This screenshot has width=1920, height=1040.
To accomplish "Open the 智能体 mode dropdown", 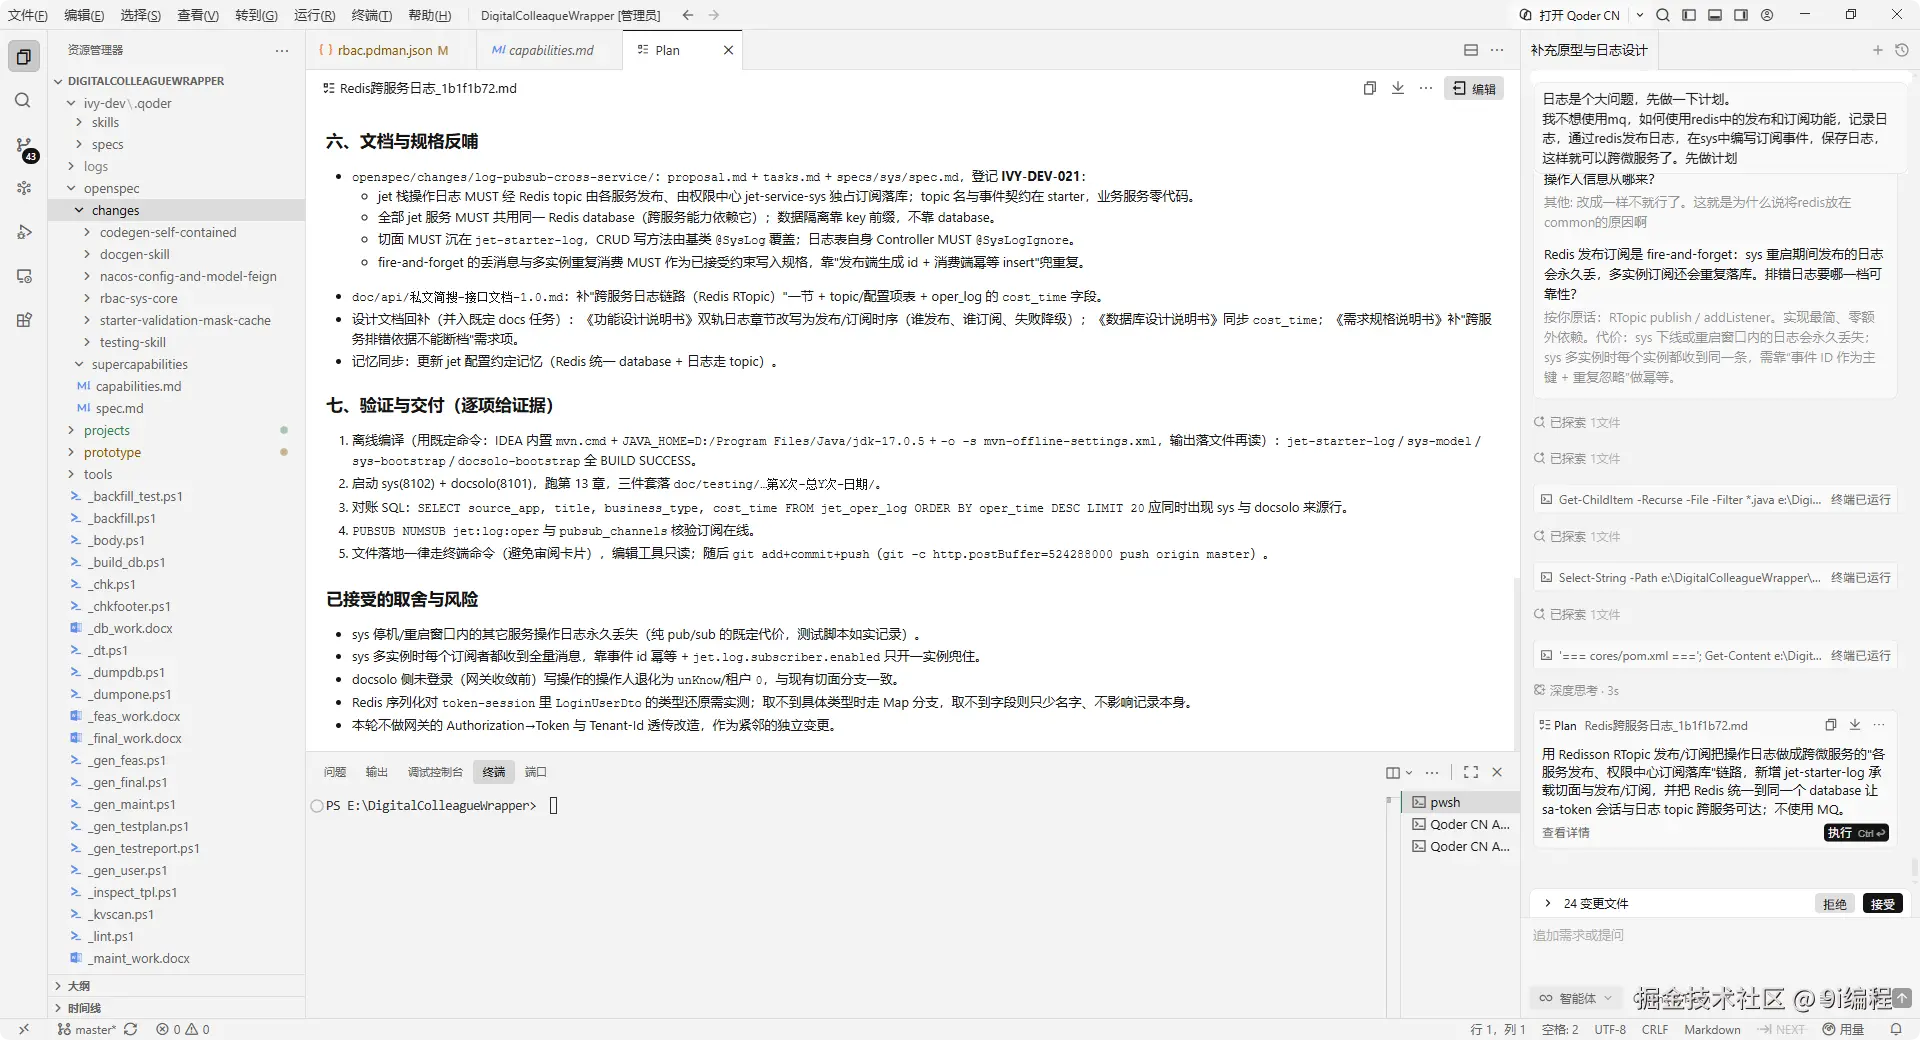I will 1577,998.
